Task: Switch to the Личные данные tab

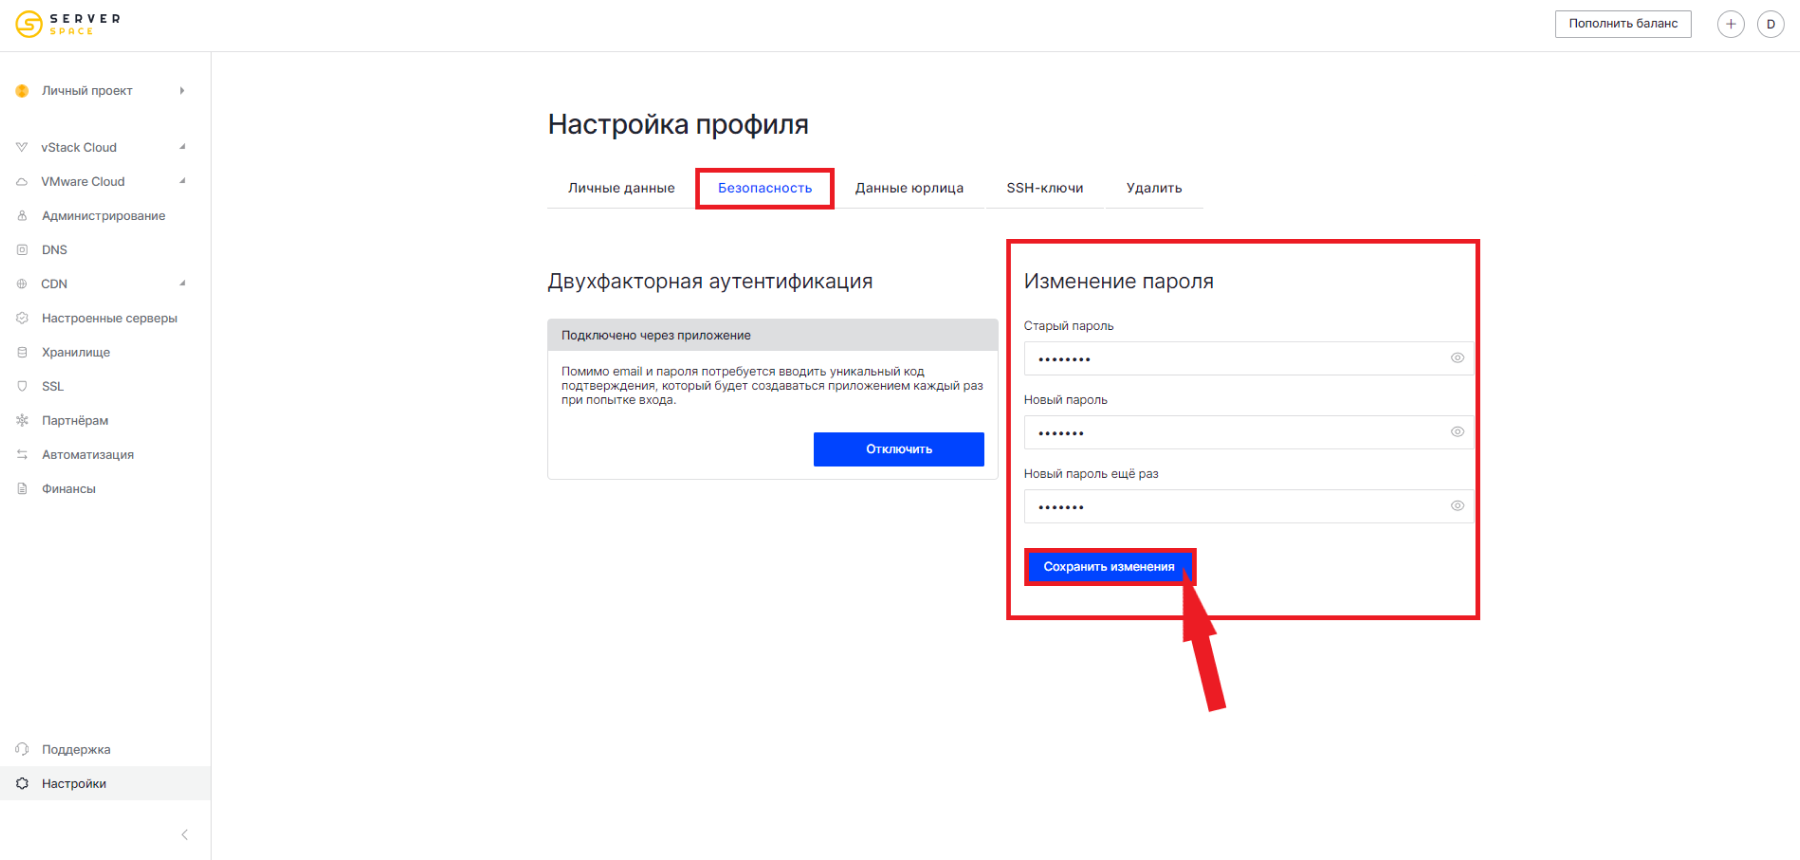Action: 621,188
